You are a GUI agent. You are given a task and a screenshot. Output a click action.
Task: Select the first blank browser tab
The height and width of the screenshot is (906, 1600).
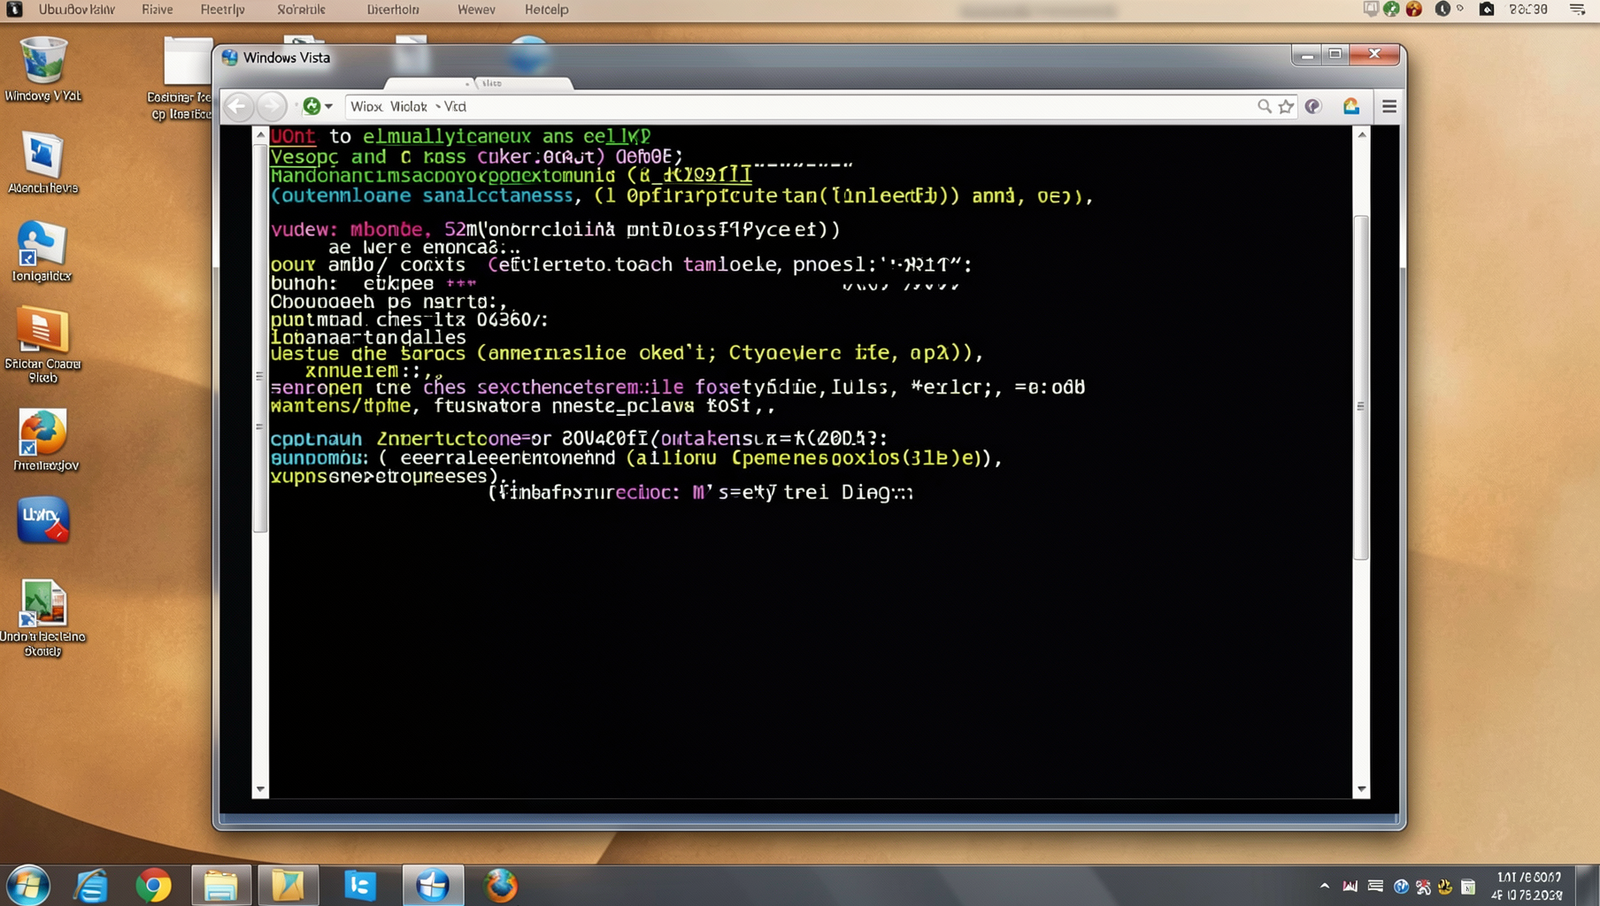(x=427, y=83)
